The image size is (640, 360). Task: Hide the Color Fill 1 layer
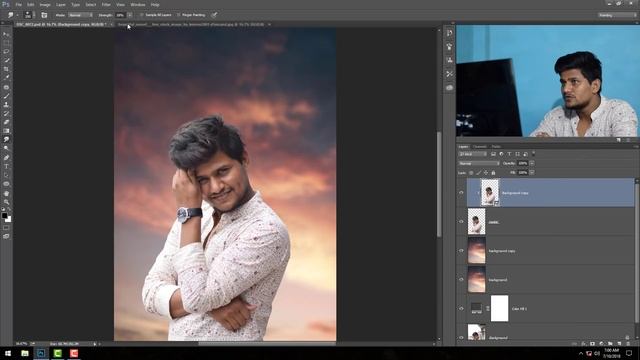click(461, 309)
